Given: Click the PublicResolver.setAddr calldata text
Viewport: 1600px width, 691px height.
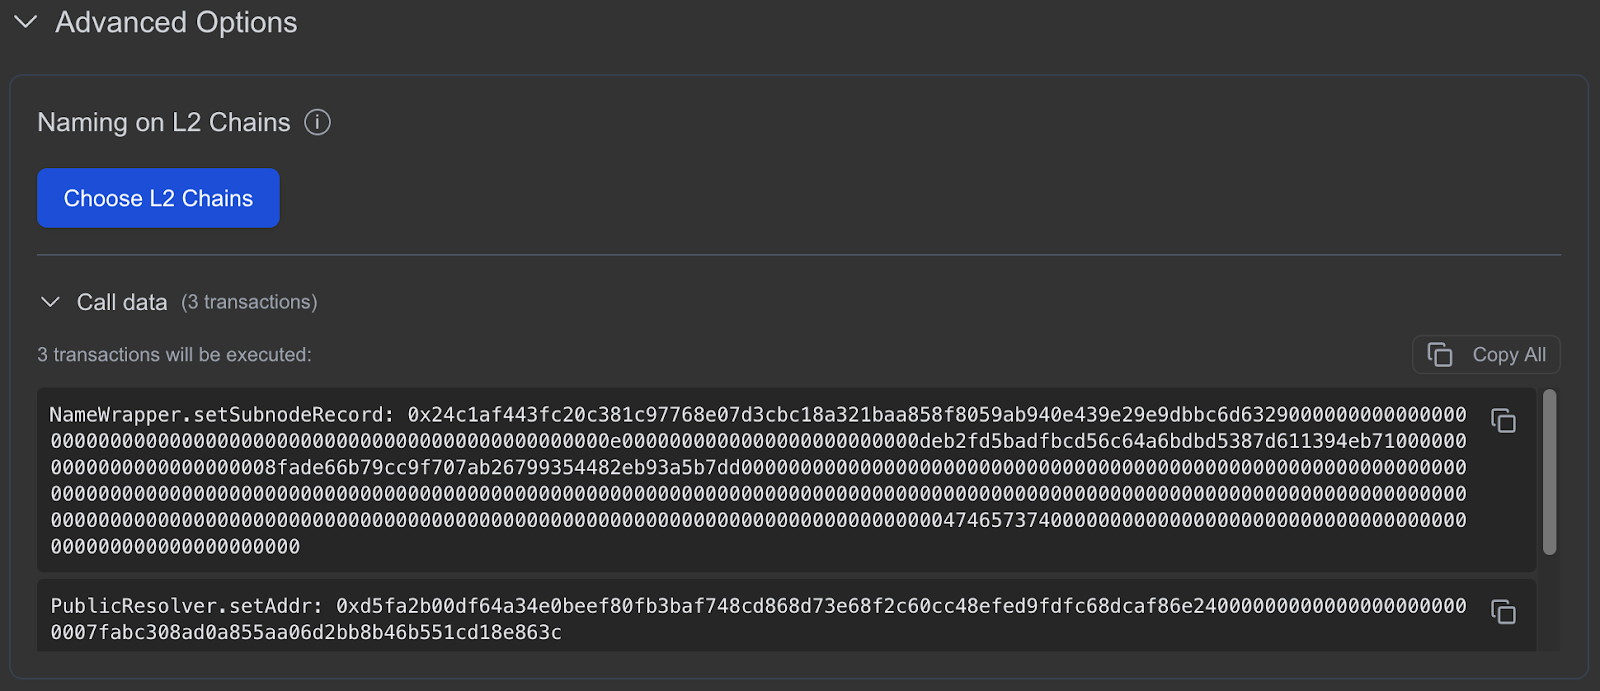Looking at the screenshot, I should click(x=700, y=614).
